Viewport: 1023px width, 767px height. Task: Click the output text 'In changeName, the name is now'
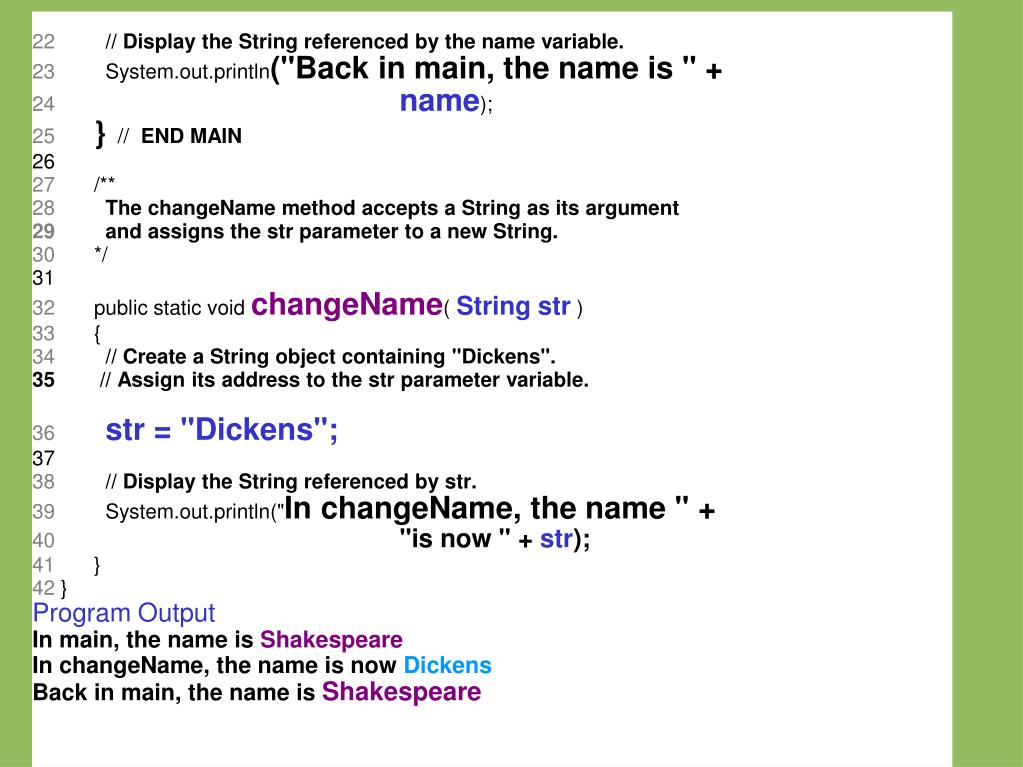pyautogui.click(x=215, y=666)
